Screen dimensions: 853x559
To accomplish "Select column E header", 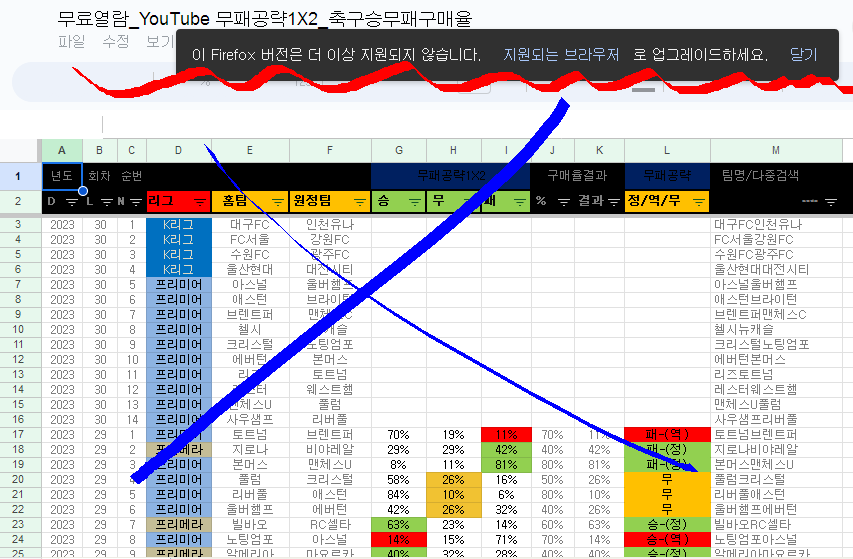I will click(250, 151).
